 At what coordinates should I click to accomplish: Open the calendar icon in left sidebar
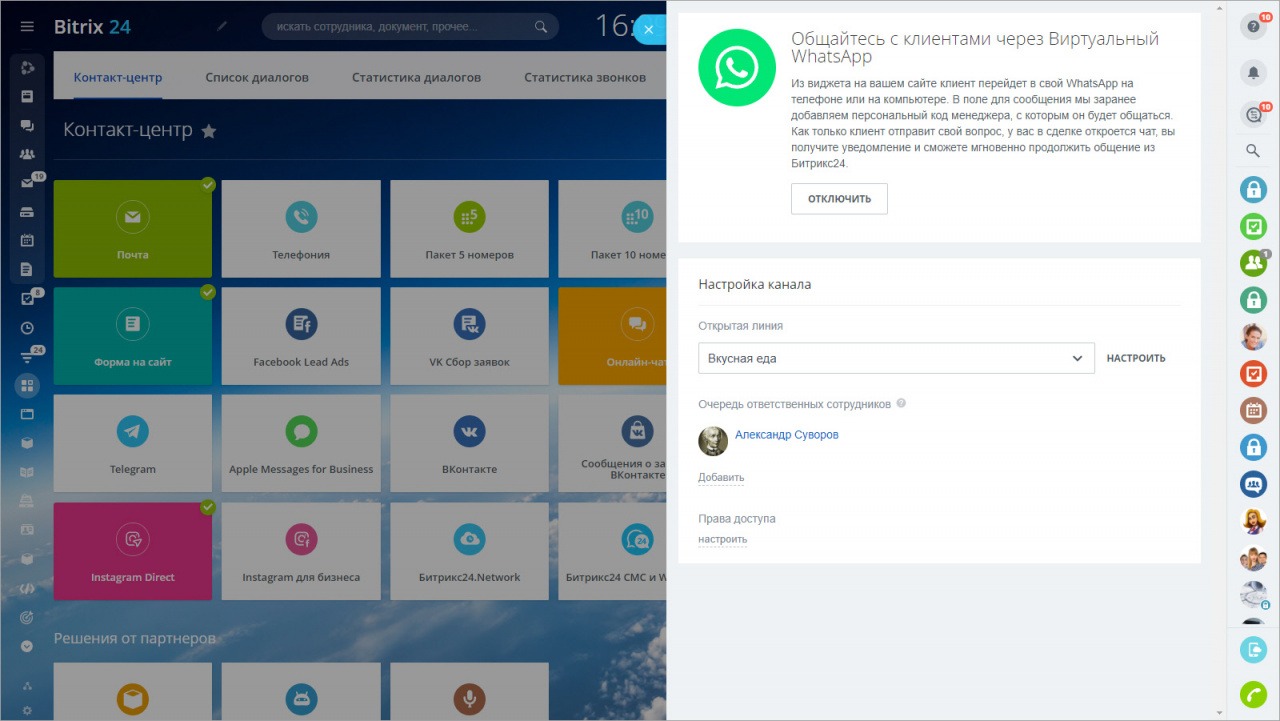point(27,240)
